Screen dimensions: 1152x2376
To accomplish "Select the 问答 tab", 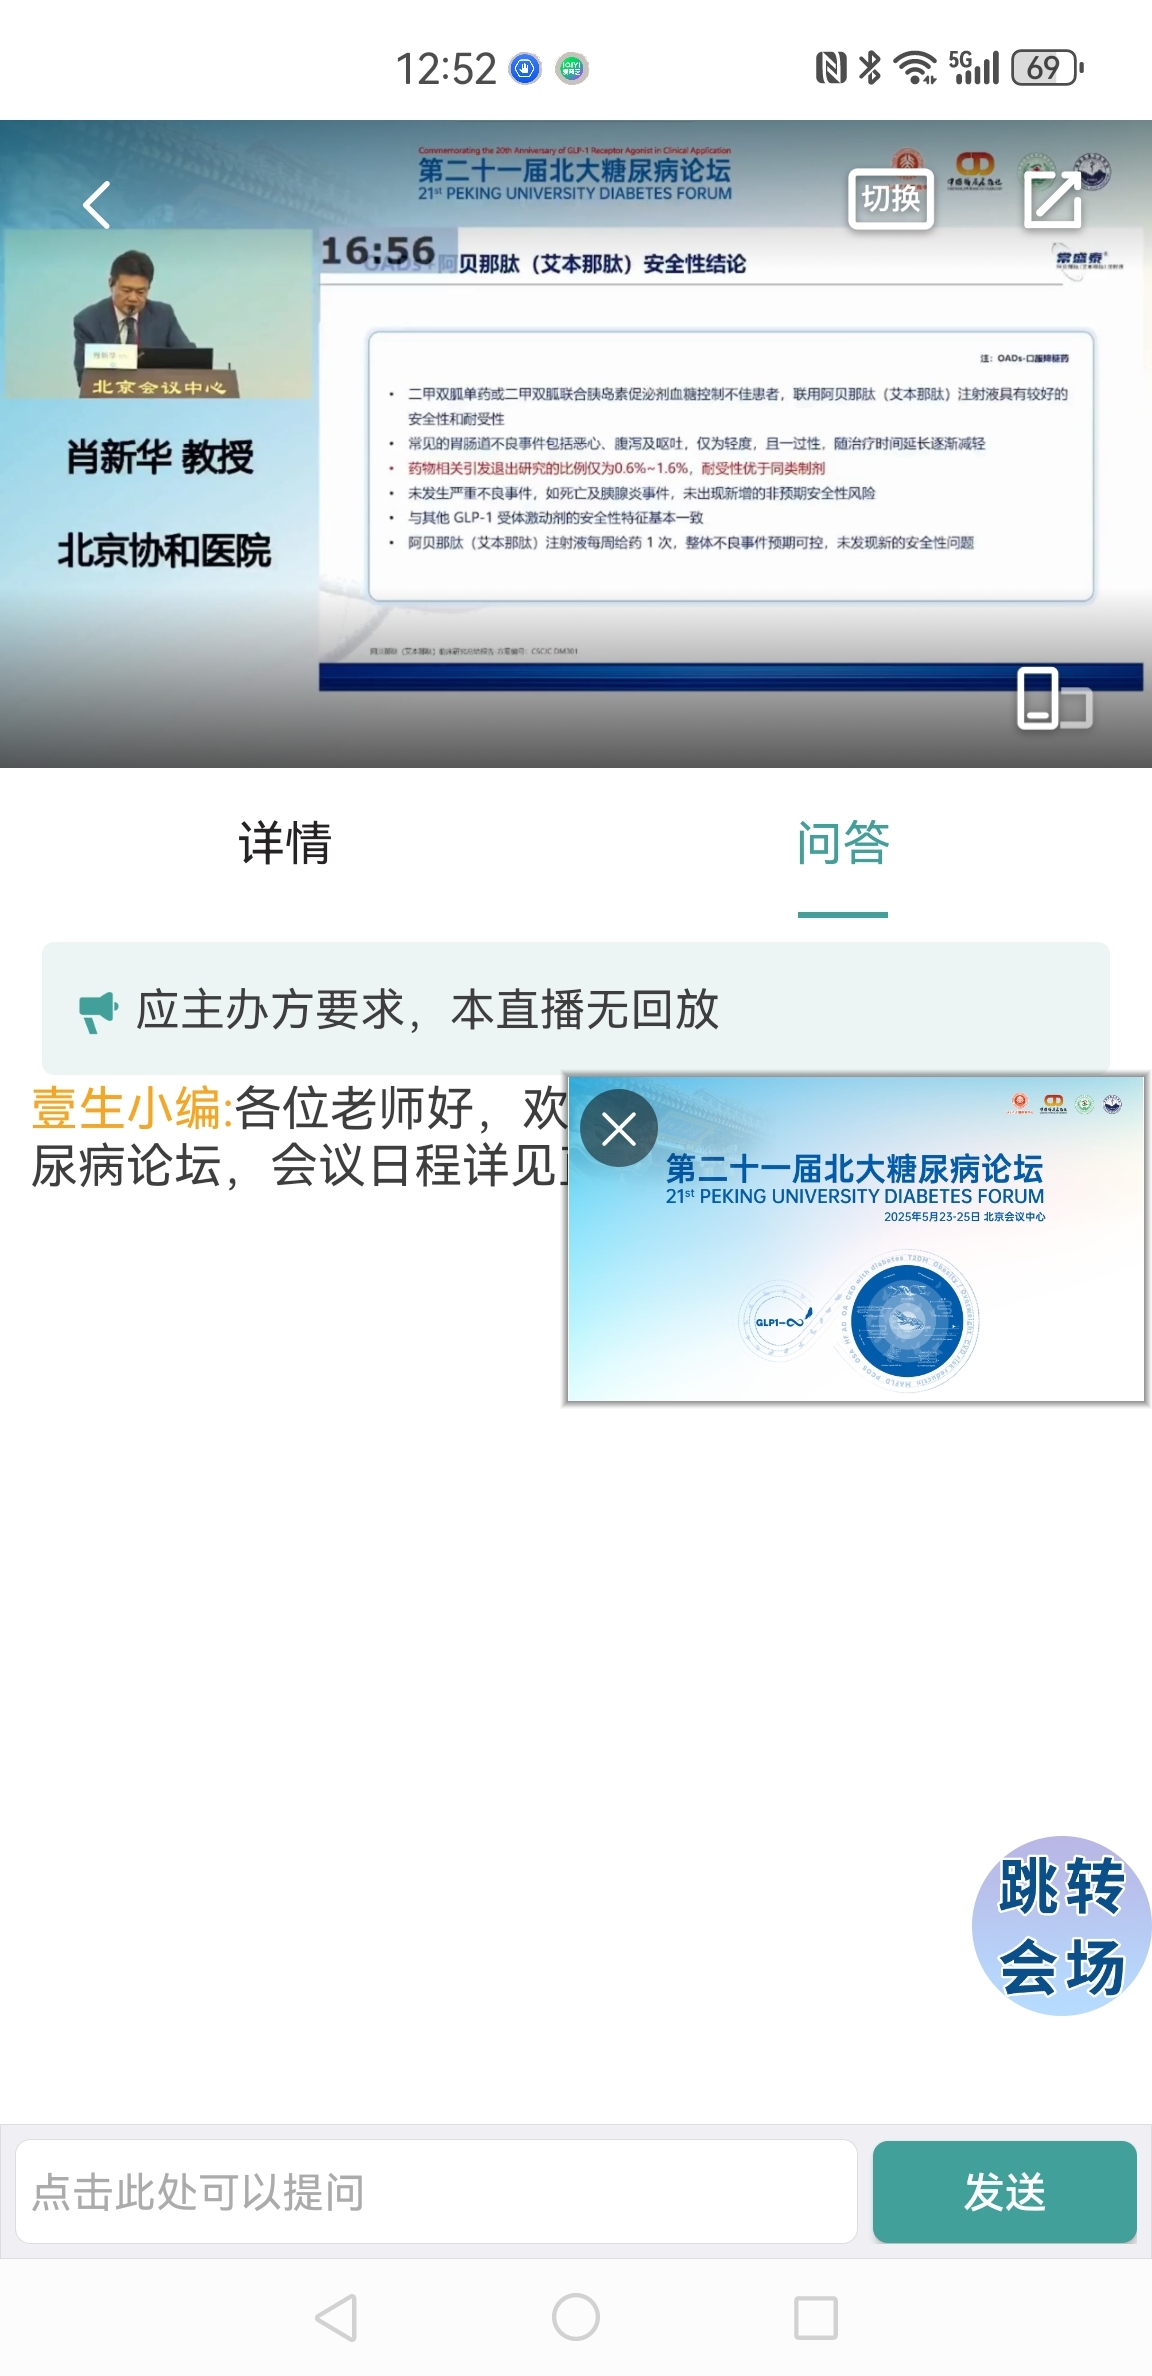I will click(x=843, y=843).
